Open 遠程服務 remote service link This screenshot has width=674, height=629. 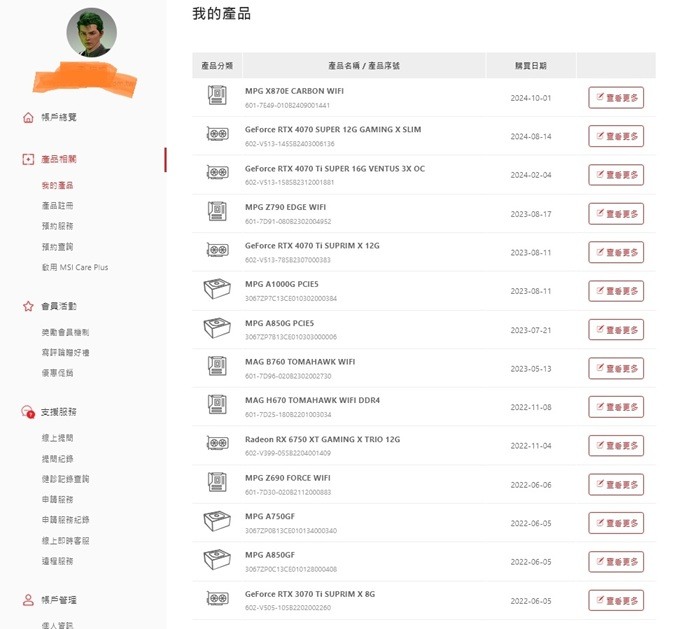click(x=58, y=561)
